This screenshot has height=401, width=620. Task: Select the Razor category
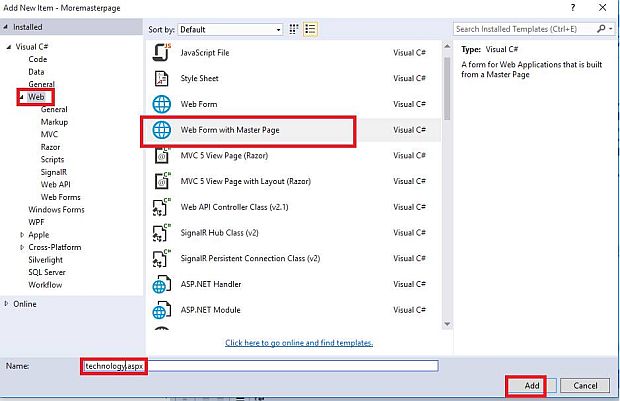click(50, 147)
